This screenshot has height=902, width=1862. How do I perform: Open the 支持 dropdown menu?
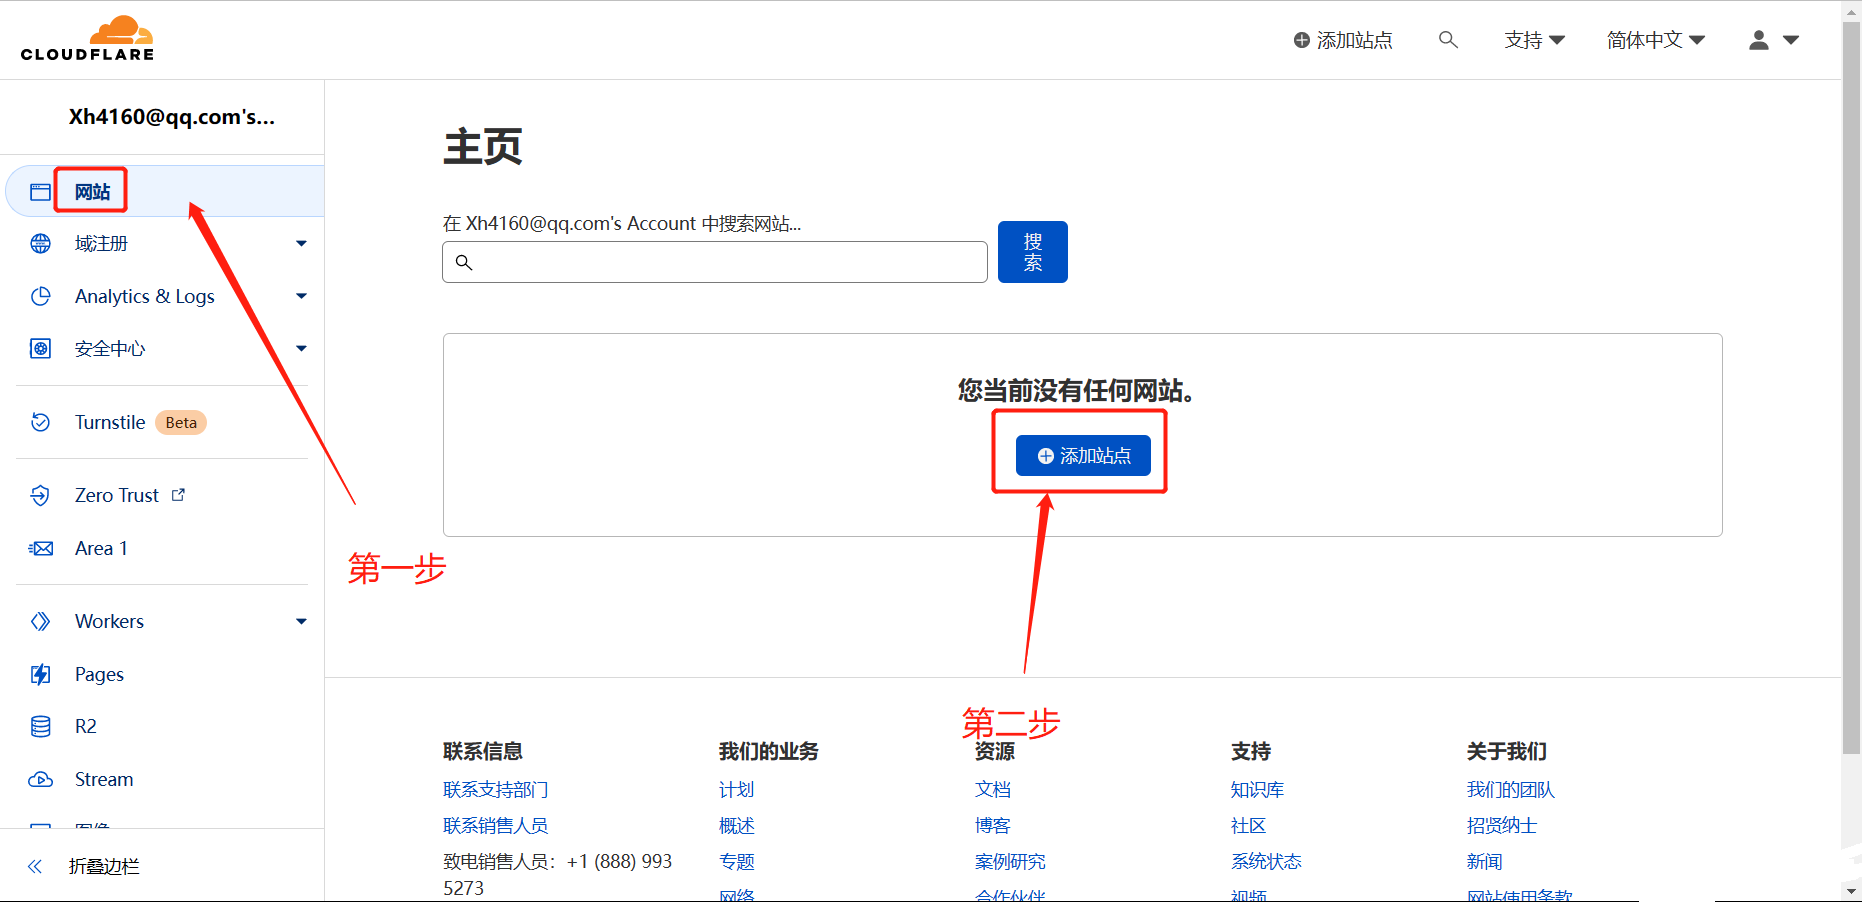pyautogui.click(x=1534, y=40)
